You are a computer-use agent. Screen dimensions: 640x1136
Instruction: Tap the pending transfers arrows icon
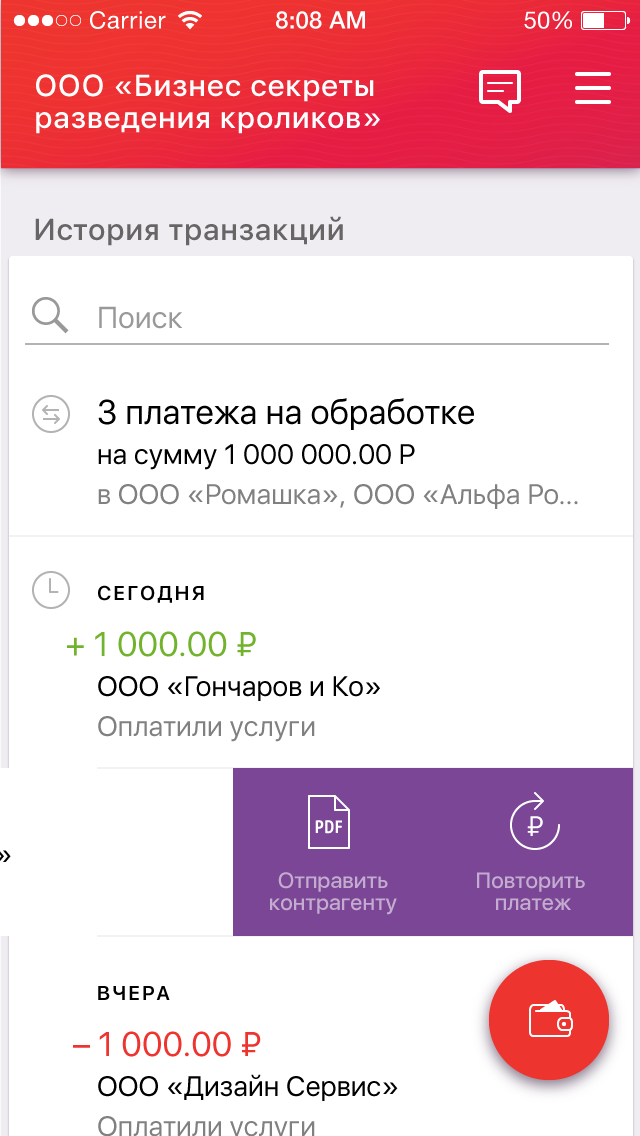click(50, 414)
